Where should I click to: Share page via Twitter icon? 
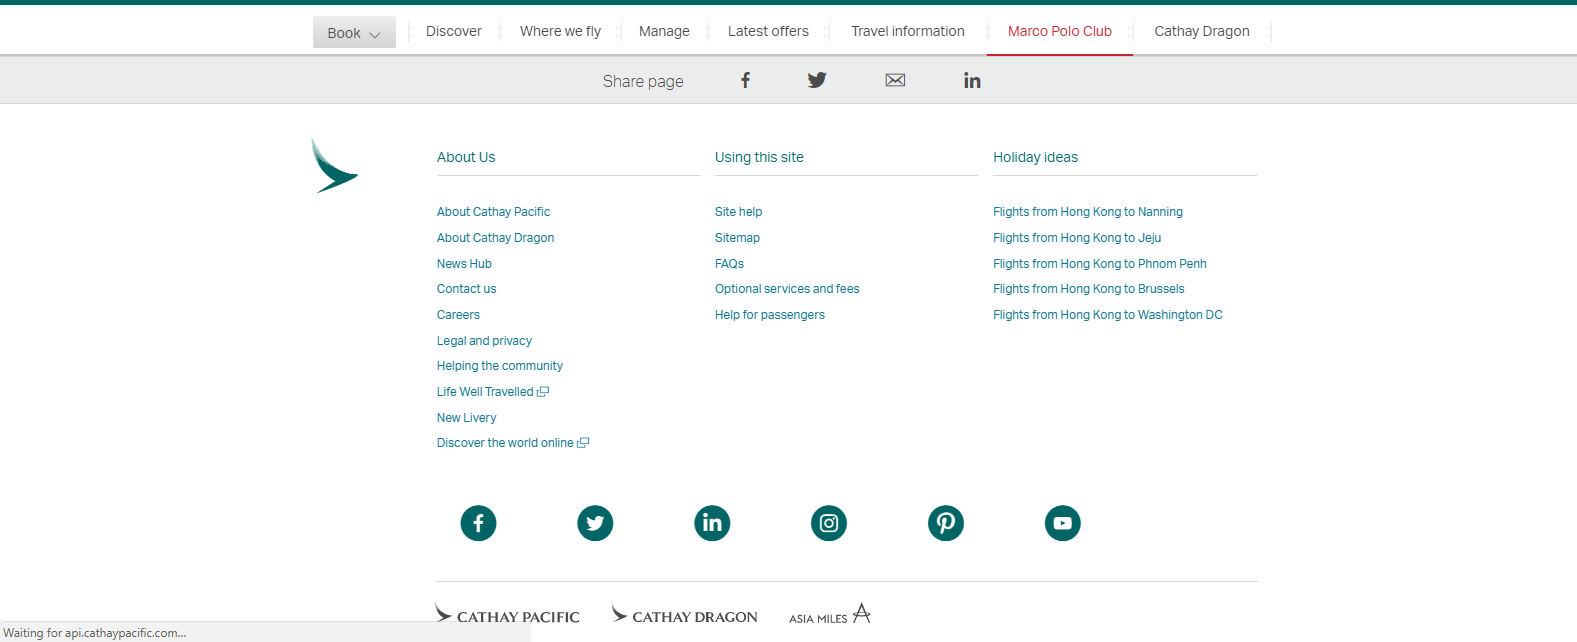(x=817, y=80)
